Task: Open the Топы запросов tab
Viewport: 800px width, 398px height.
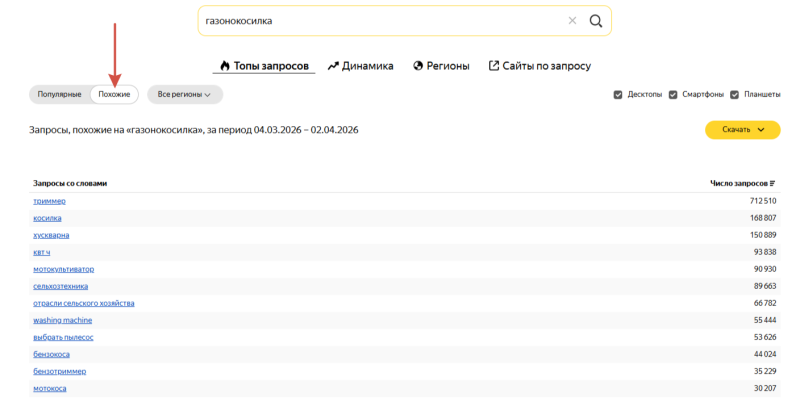Action: [x=264, y=66]
